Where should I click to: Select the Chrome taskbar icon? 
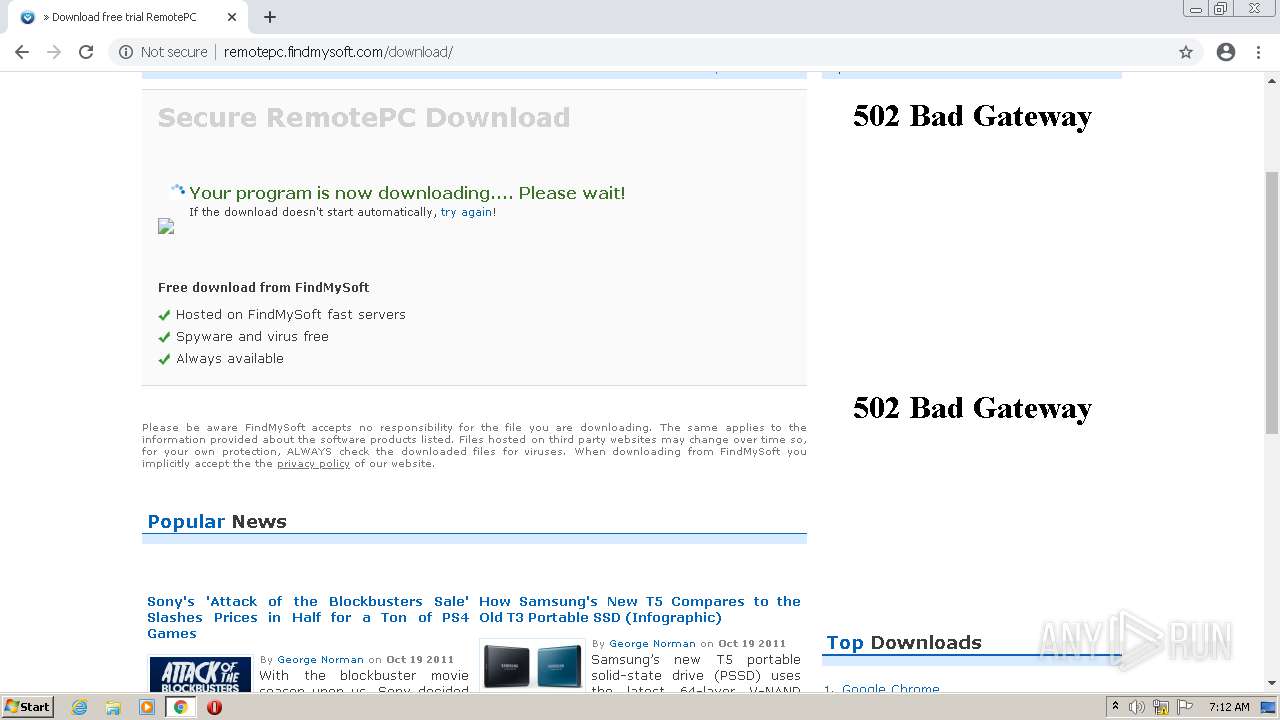tap(181, 707)
